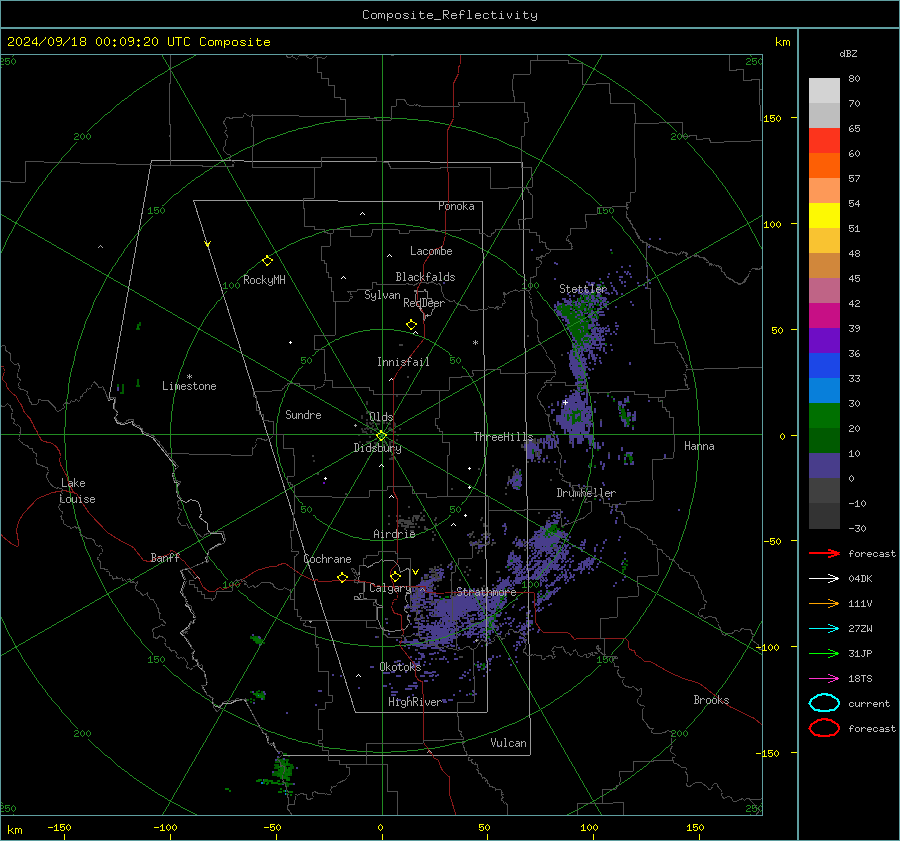The image size is (900, 841).
Task: Click the Drumheller city label
Action: (586, 493)
